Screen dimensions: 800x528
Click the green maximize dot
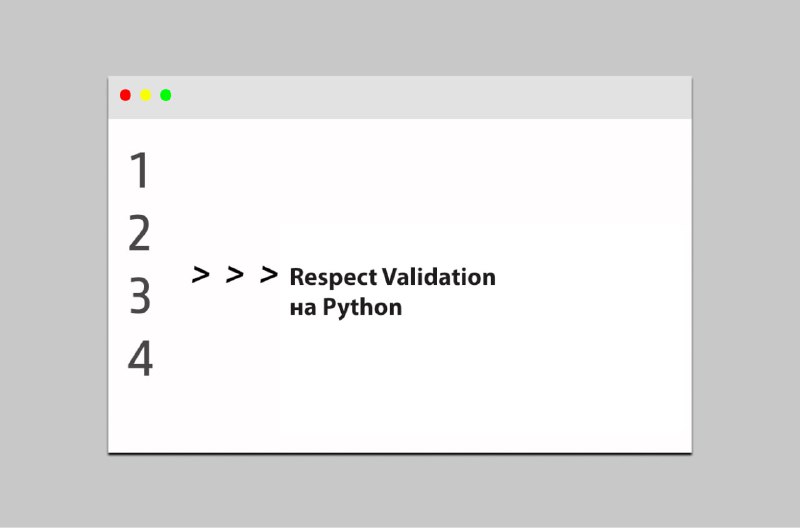click(x=165, y=95)
